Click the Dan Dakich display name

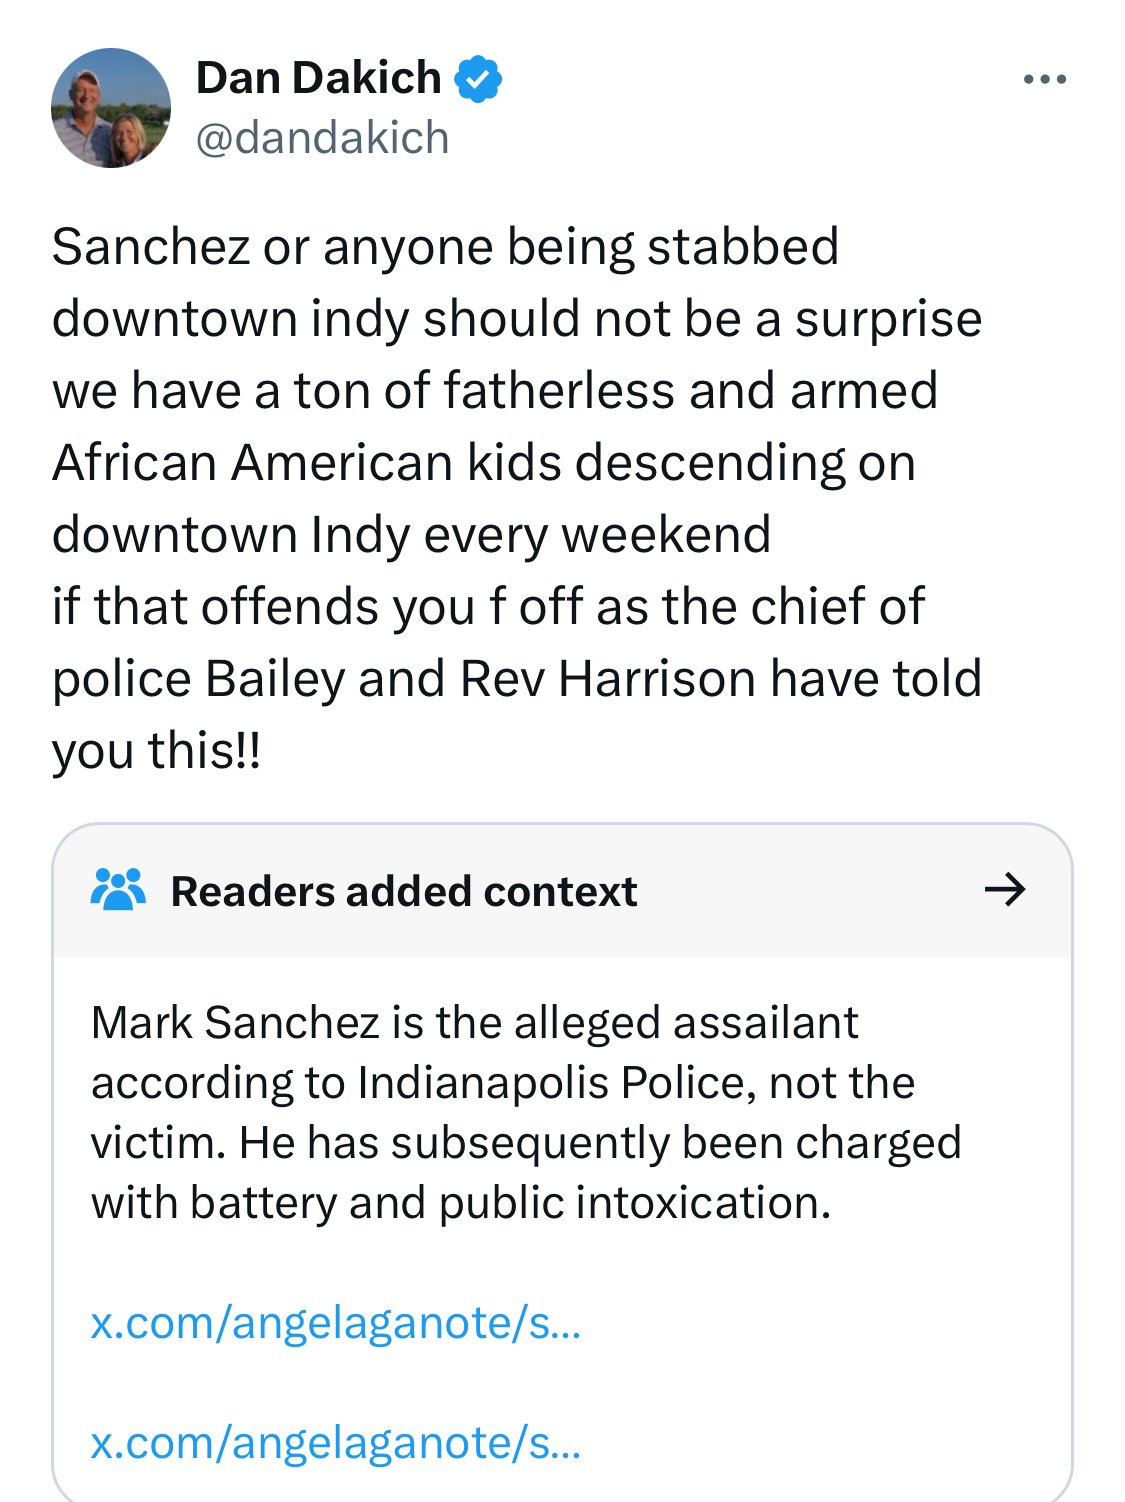coord(318,78)
